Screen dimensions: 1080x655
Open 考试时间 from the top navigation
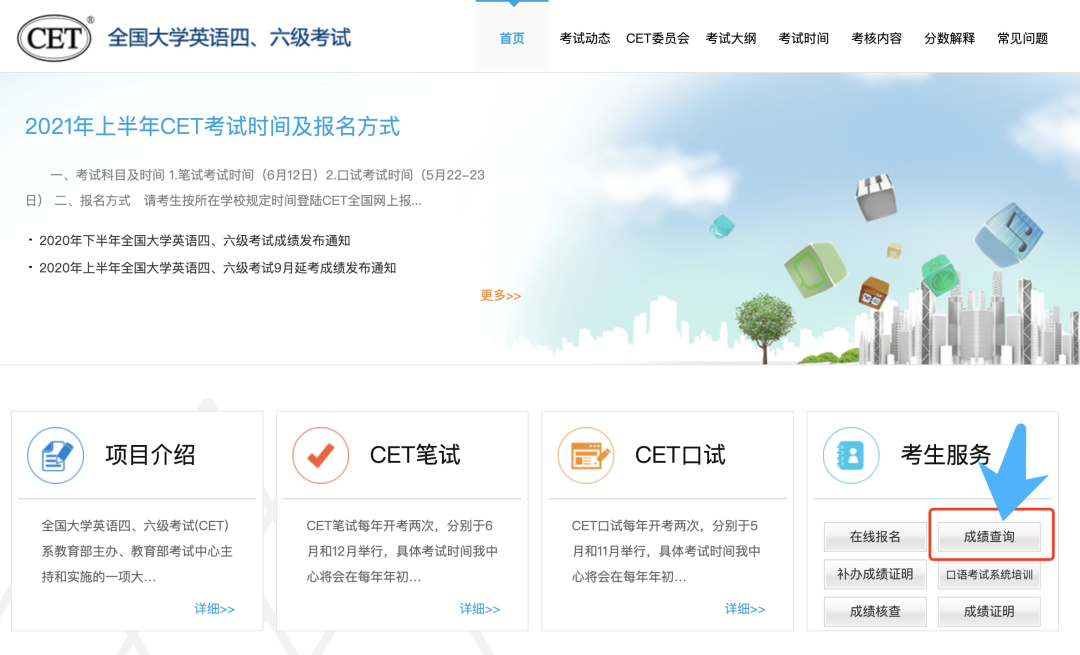pos(804,39)
